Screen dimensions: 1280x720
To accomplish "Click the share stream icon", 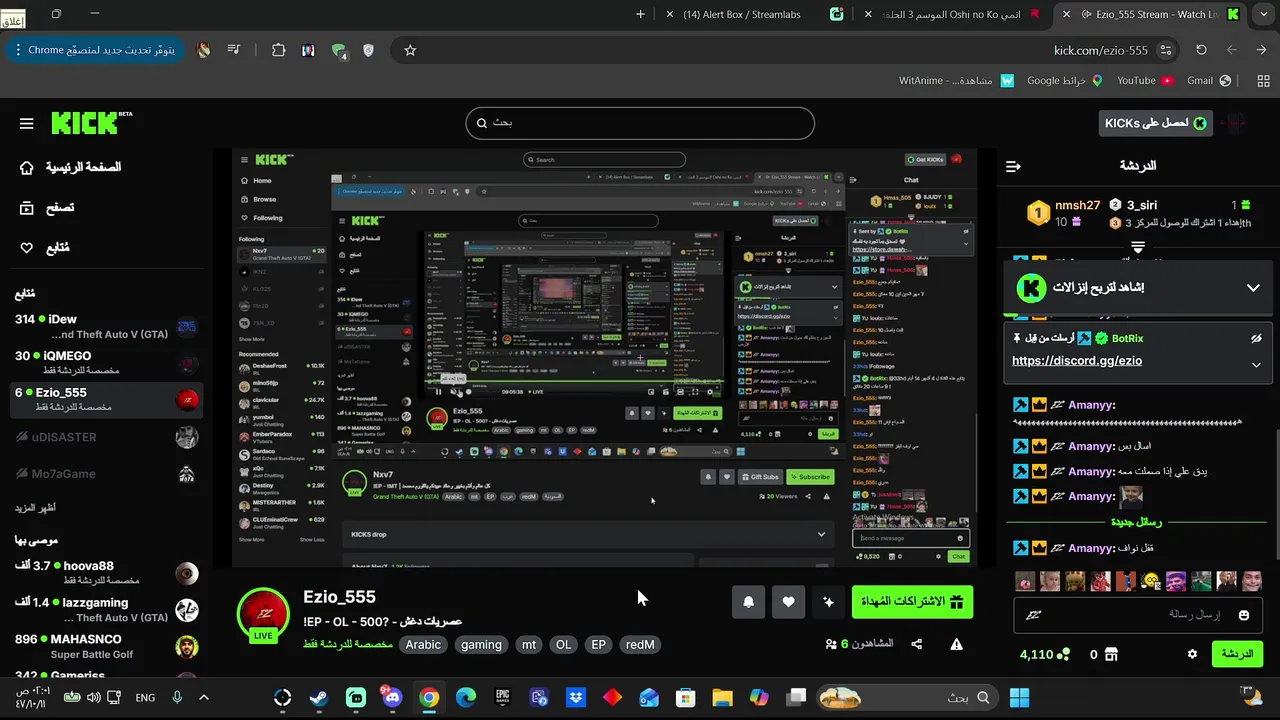I will tap(917, 644).
